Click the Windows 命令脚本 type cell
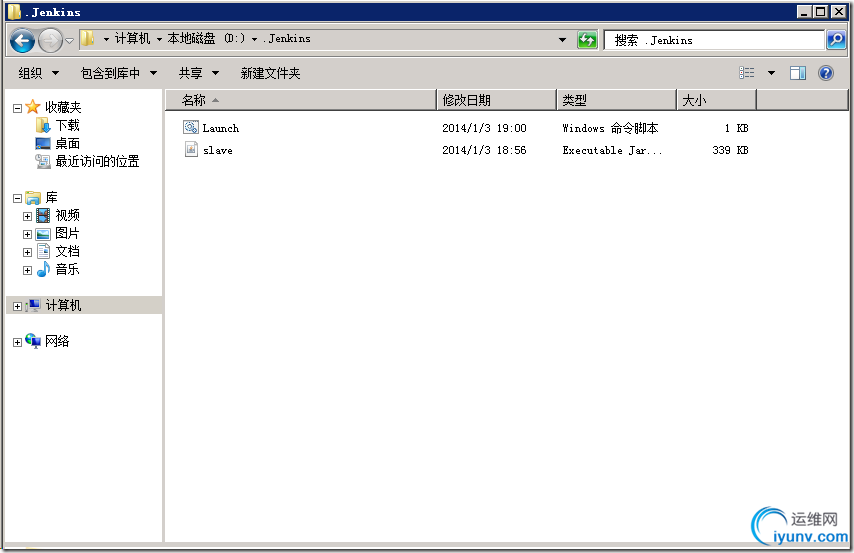Viewport: 854px width, 553px height. (610, 128)
